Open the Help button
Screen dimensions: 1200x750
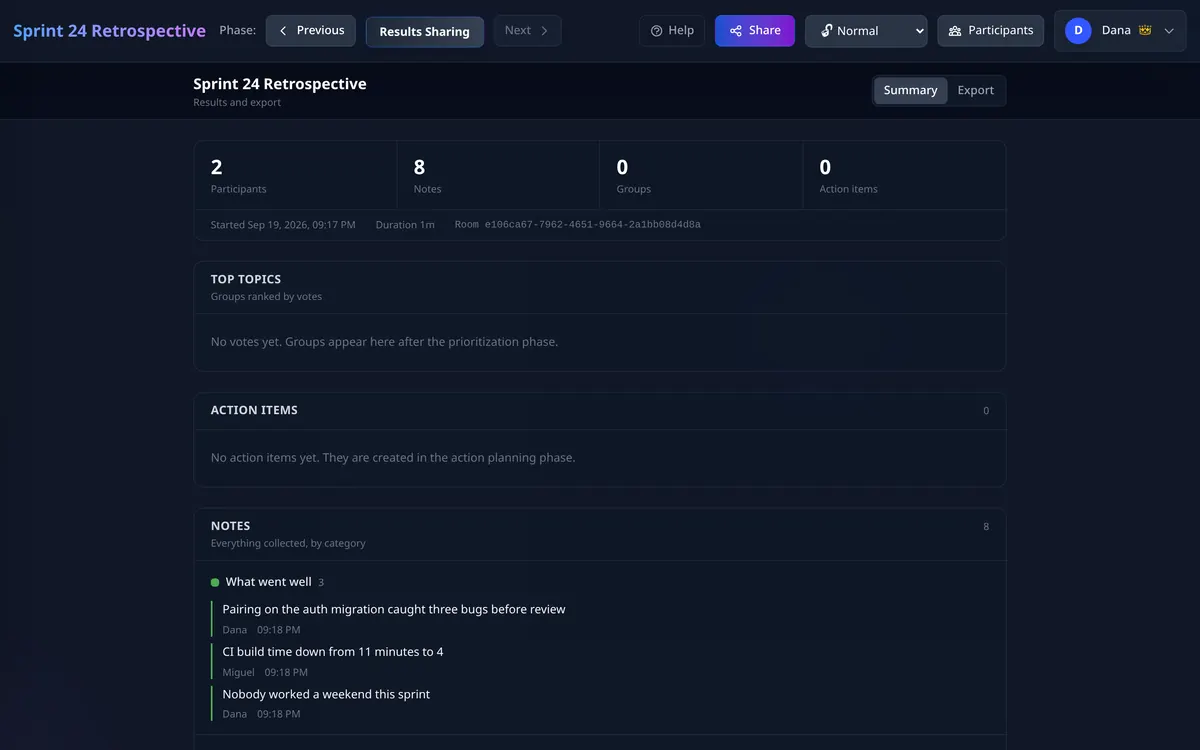pos(672,31)
